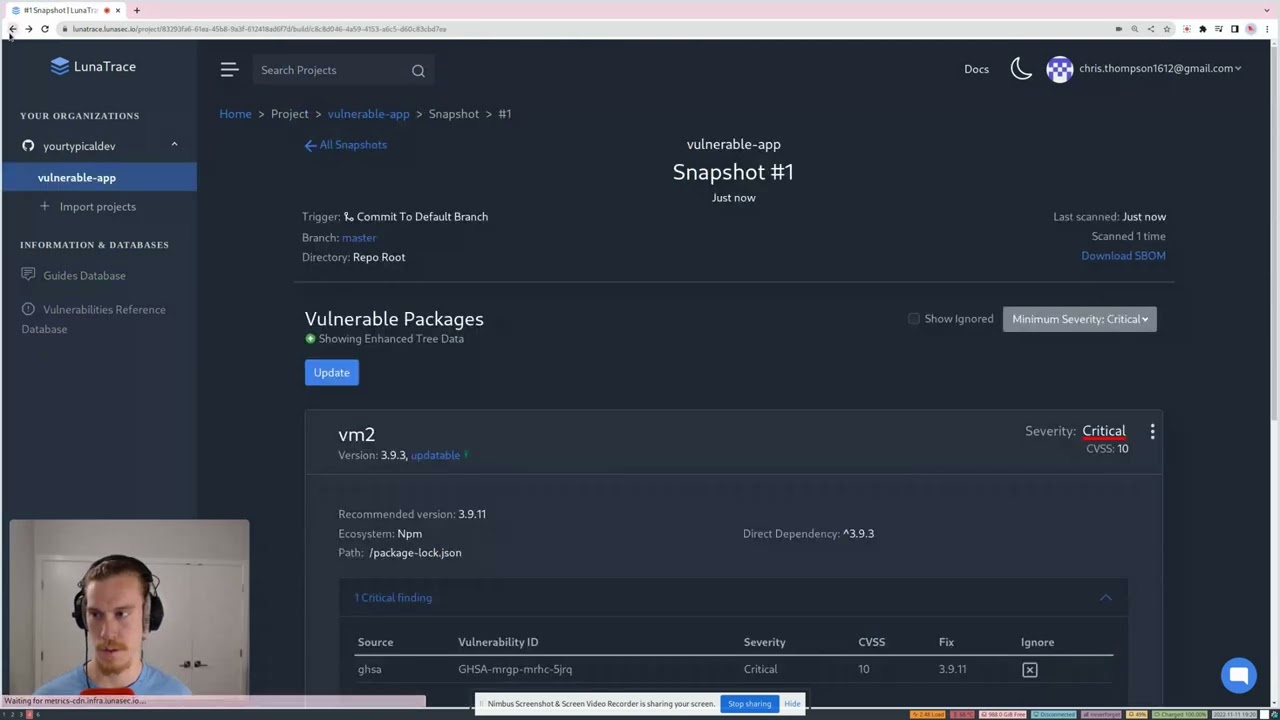Open browser media control icon
The width and height of the screenshot is (1280, 720).
(x=1218, y=29)
